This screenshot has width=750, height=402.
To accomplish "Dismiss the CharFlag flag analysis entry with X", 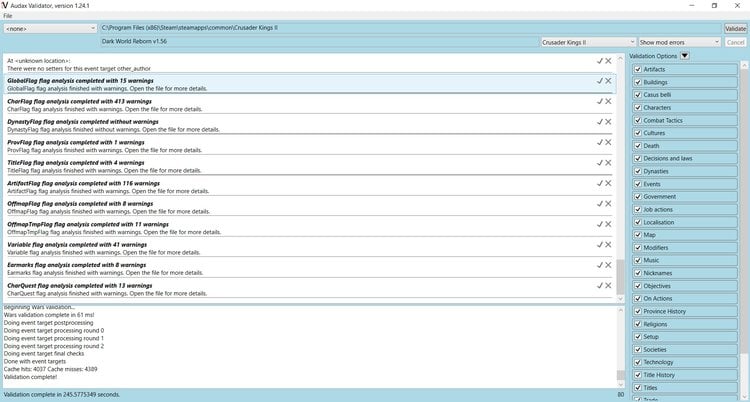I will tap(608, 101).
